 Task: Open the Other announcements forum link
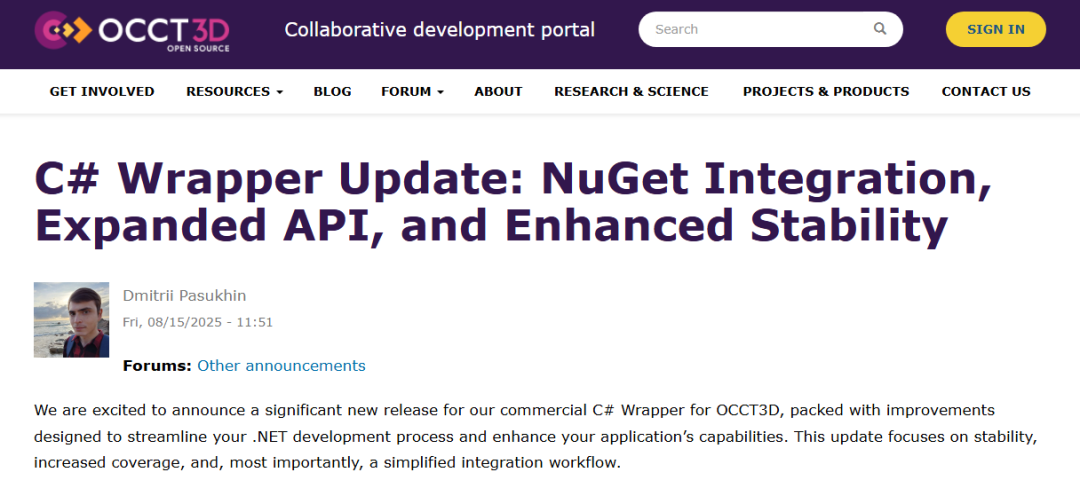click(x=281, y=365)
